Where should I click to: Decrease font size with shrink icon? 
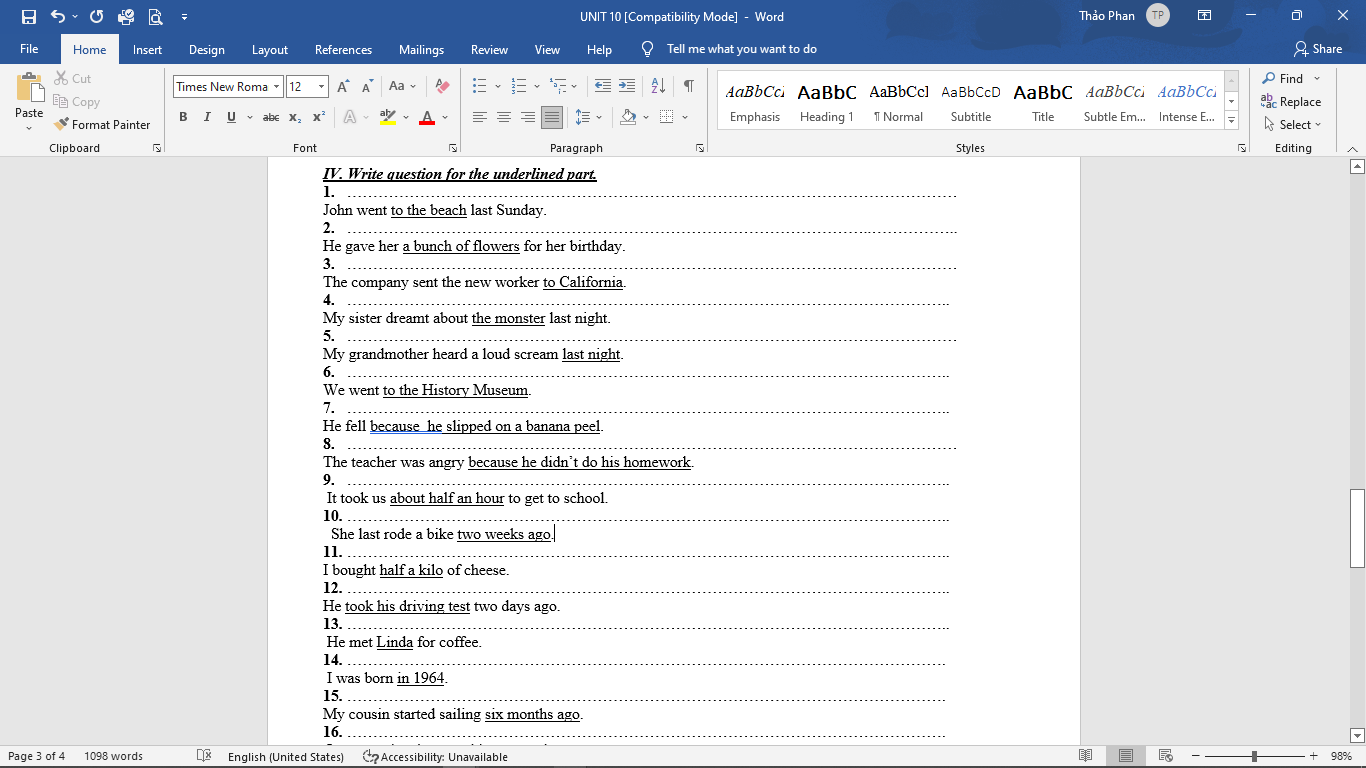(x=367, y=87)
